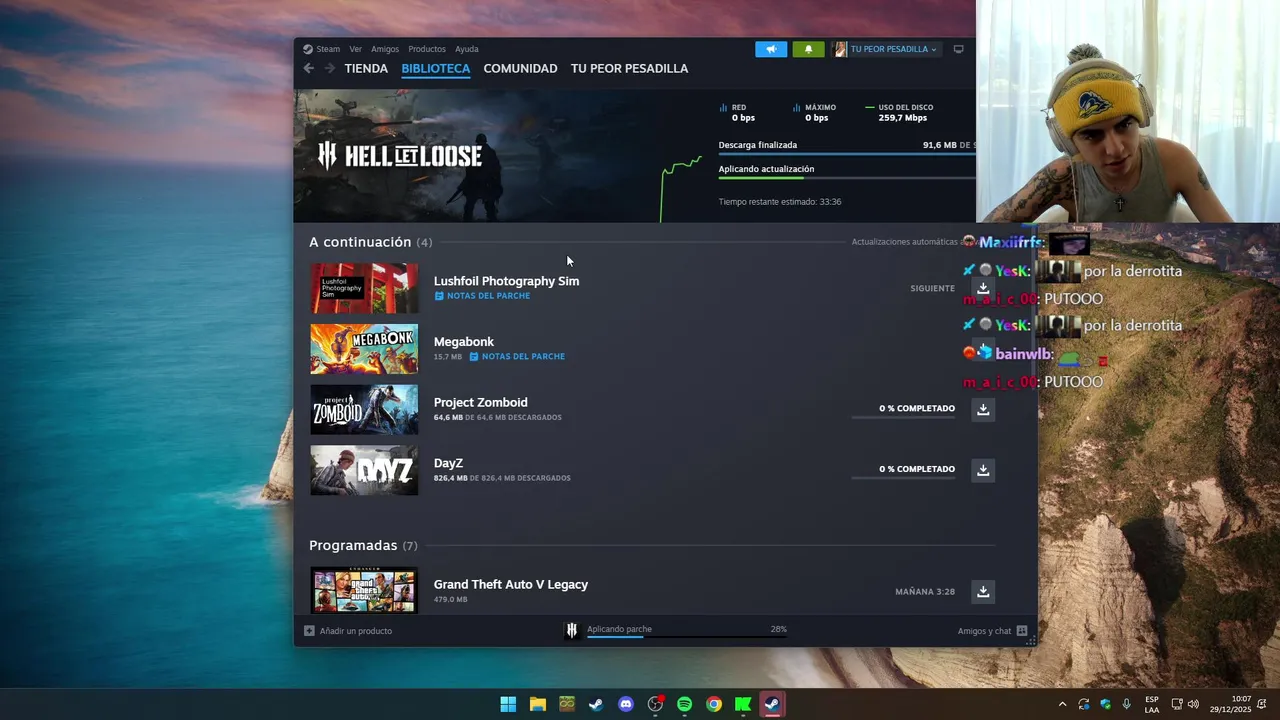Viewport: 1280px width, 720px height.
Task: Switch to the BIBLIOTECA tab
Action: (x=435, y=69)
